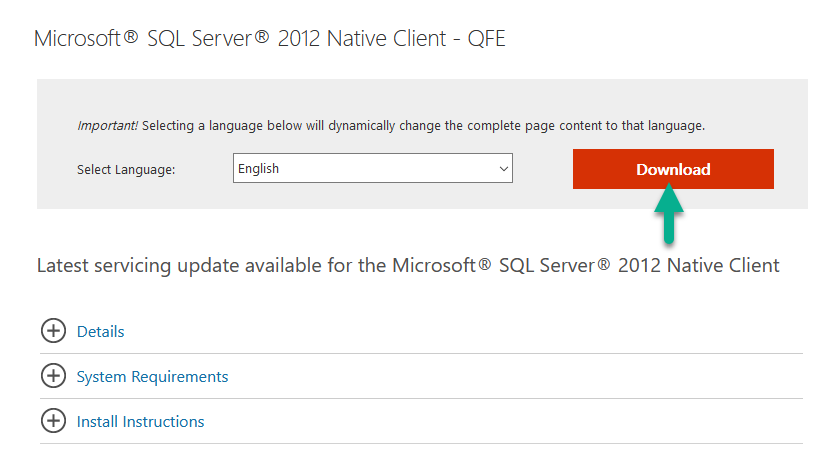Image resolution: width=837 pixels, height=466 pixels.
Task: Click the red Download button
Action: tap(673, 169)
